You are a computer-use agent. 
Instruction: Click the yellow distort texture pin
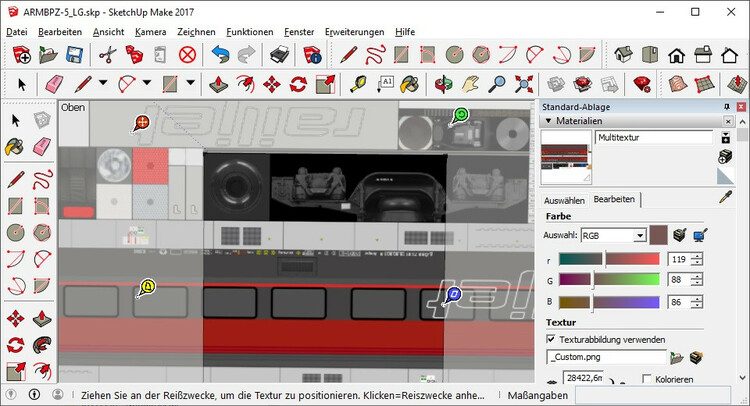point(148,287)
